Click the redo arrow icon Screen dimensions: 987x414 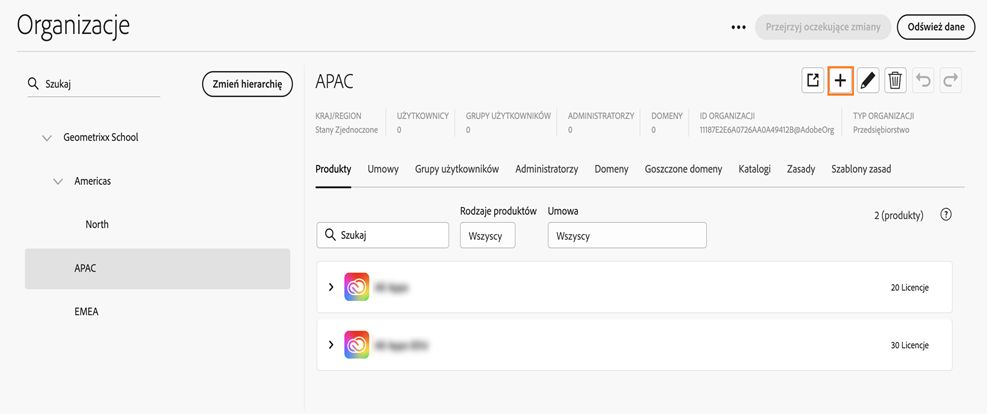point(950,81)
